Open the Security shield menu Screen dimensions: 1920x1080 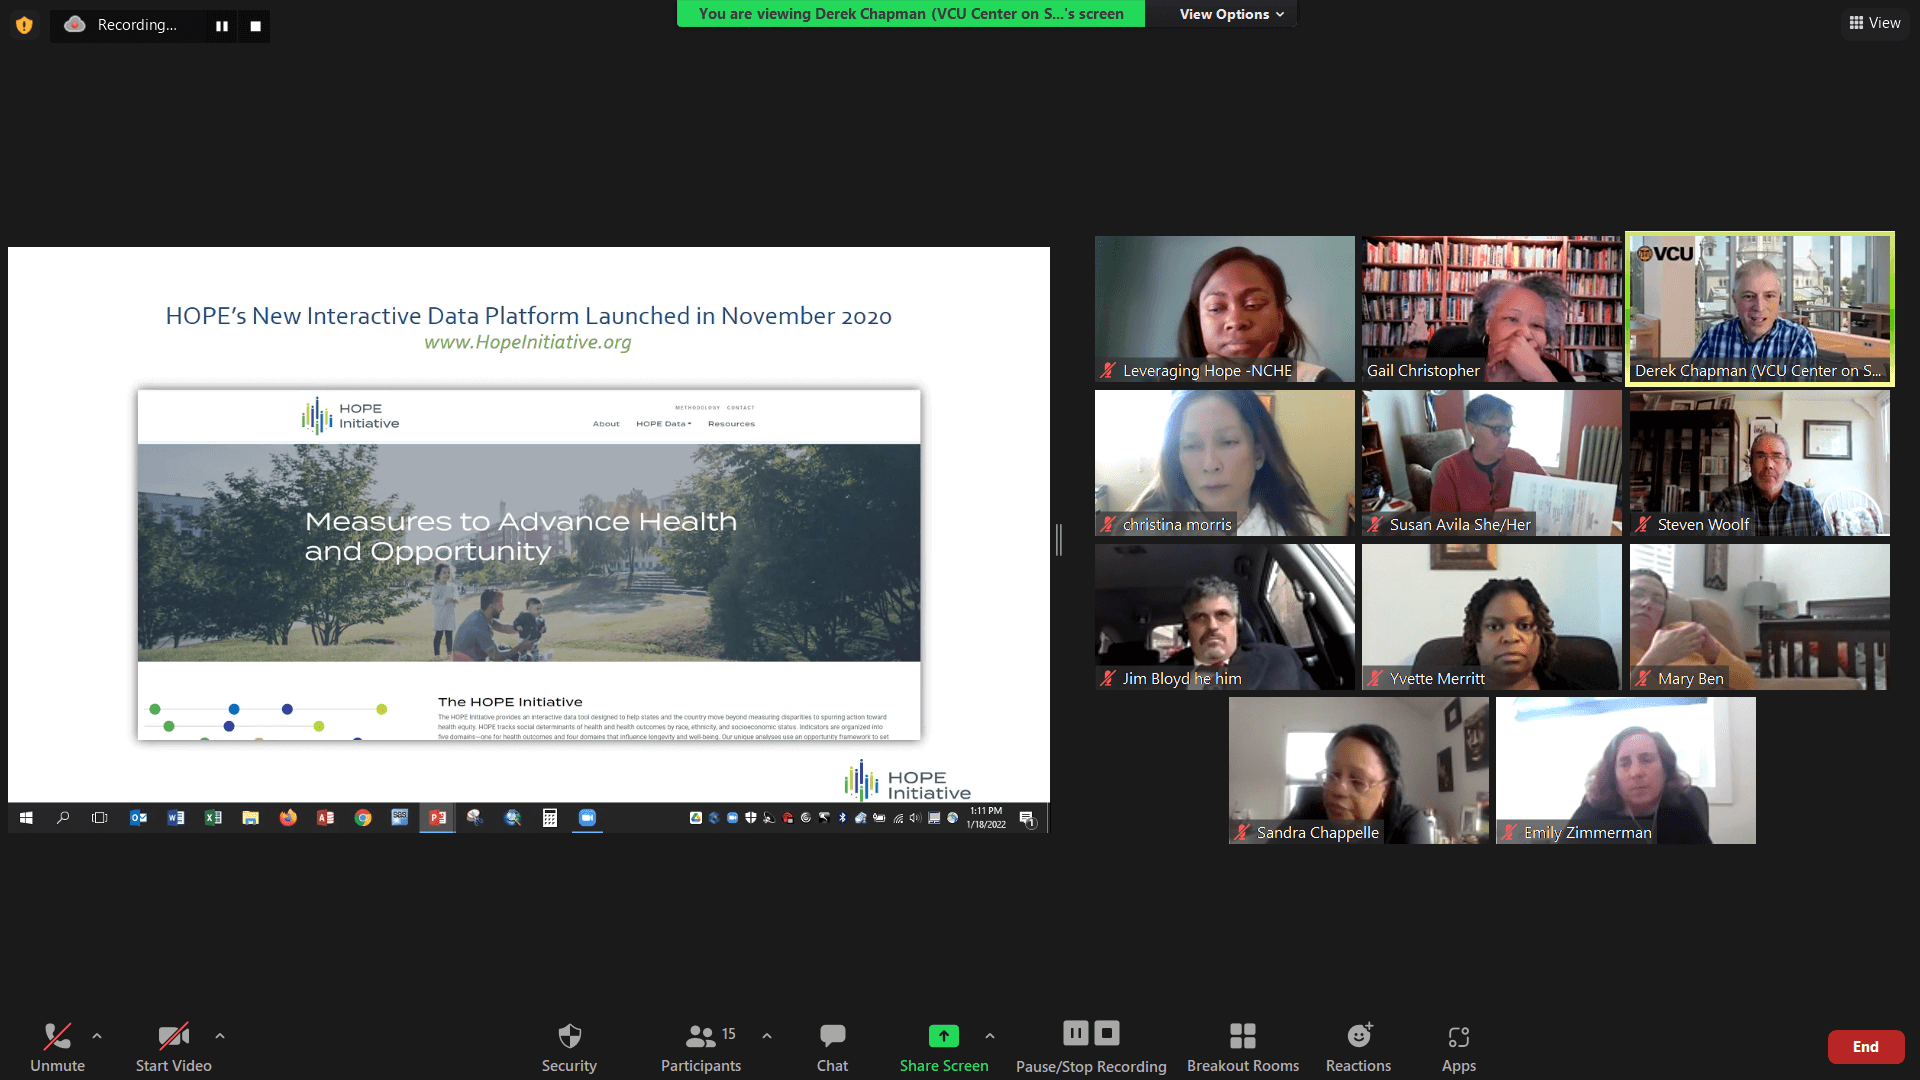coord(569,1047)
